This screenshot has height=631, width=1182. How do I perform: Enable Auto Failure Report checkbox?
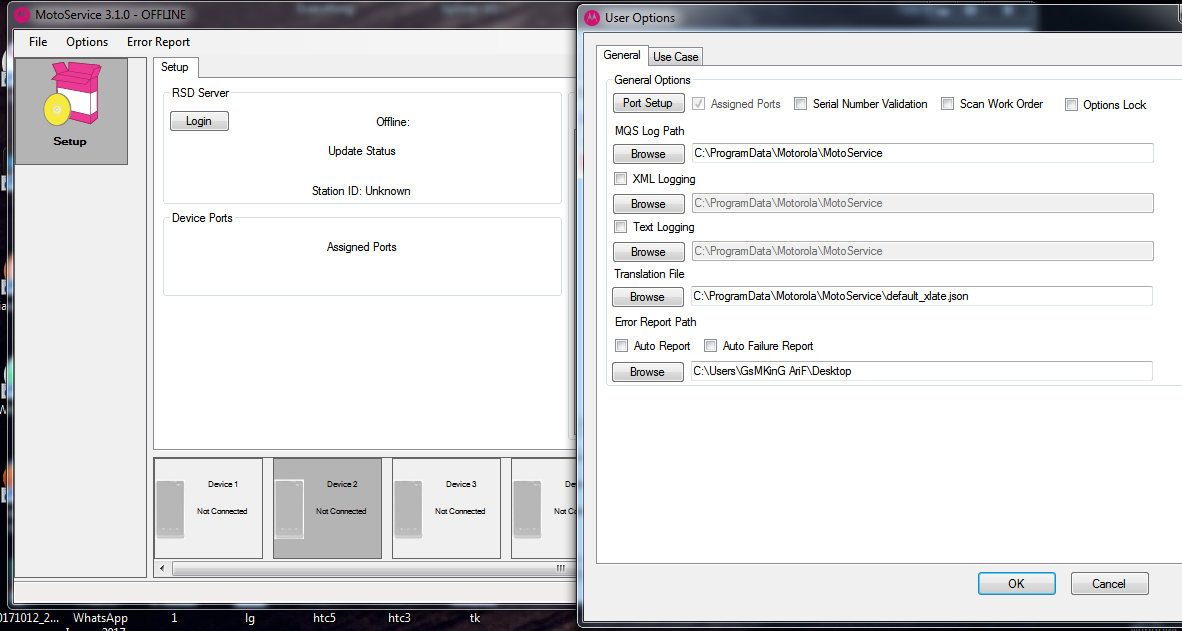[x=710, y=346]
